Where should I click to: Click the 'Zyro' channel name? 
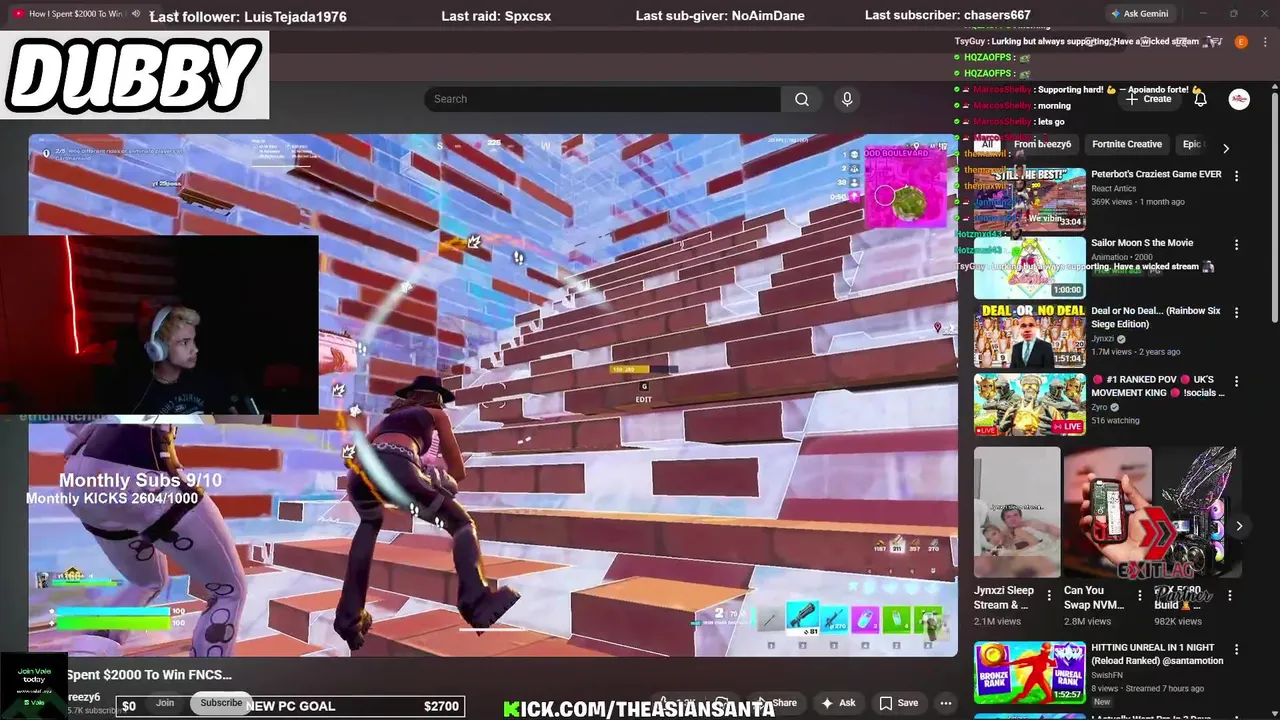tap(1101, 407)
